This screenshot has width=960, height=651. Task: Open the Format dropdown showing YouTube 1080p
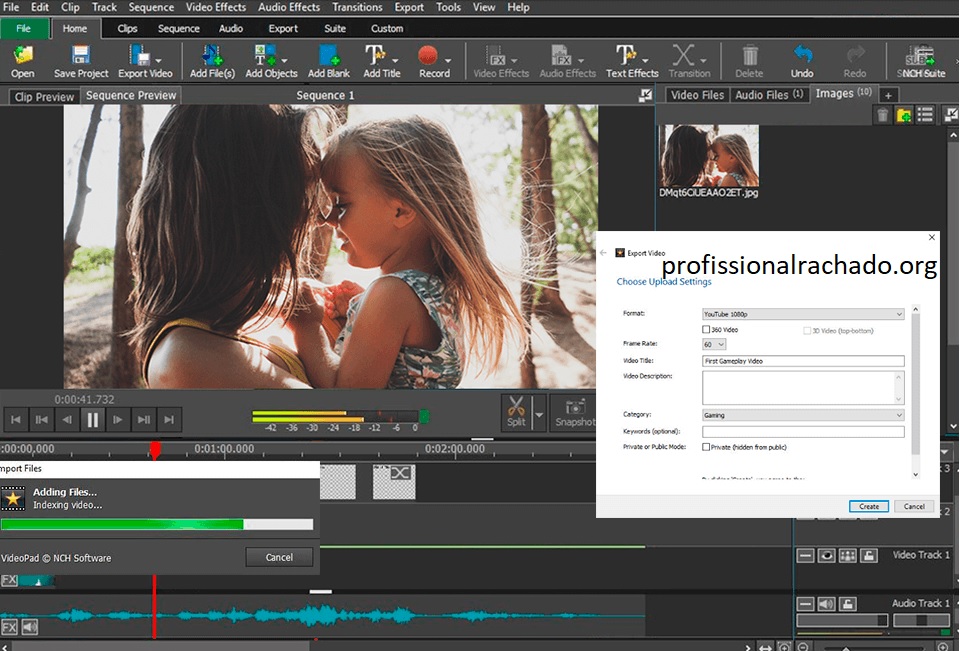803,314
